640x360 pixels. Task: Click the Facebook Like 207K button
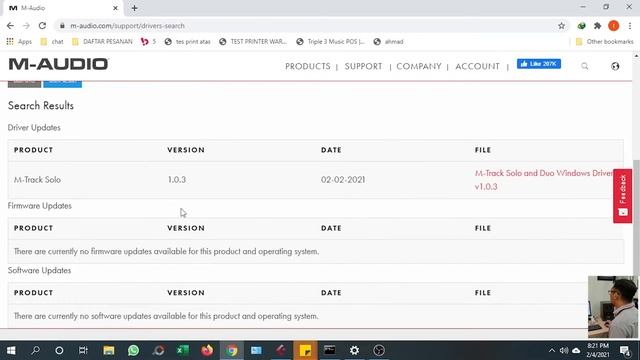[x=539, y=64]
